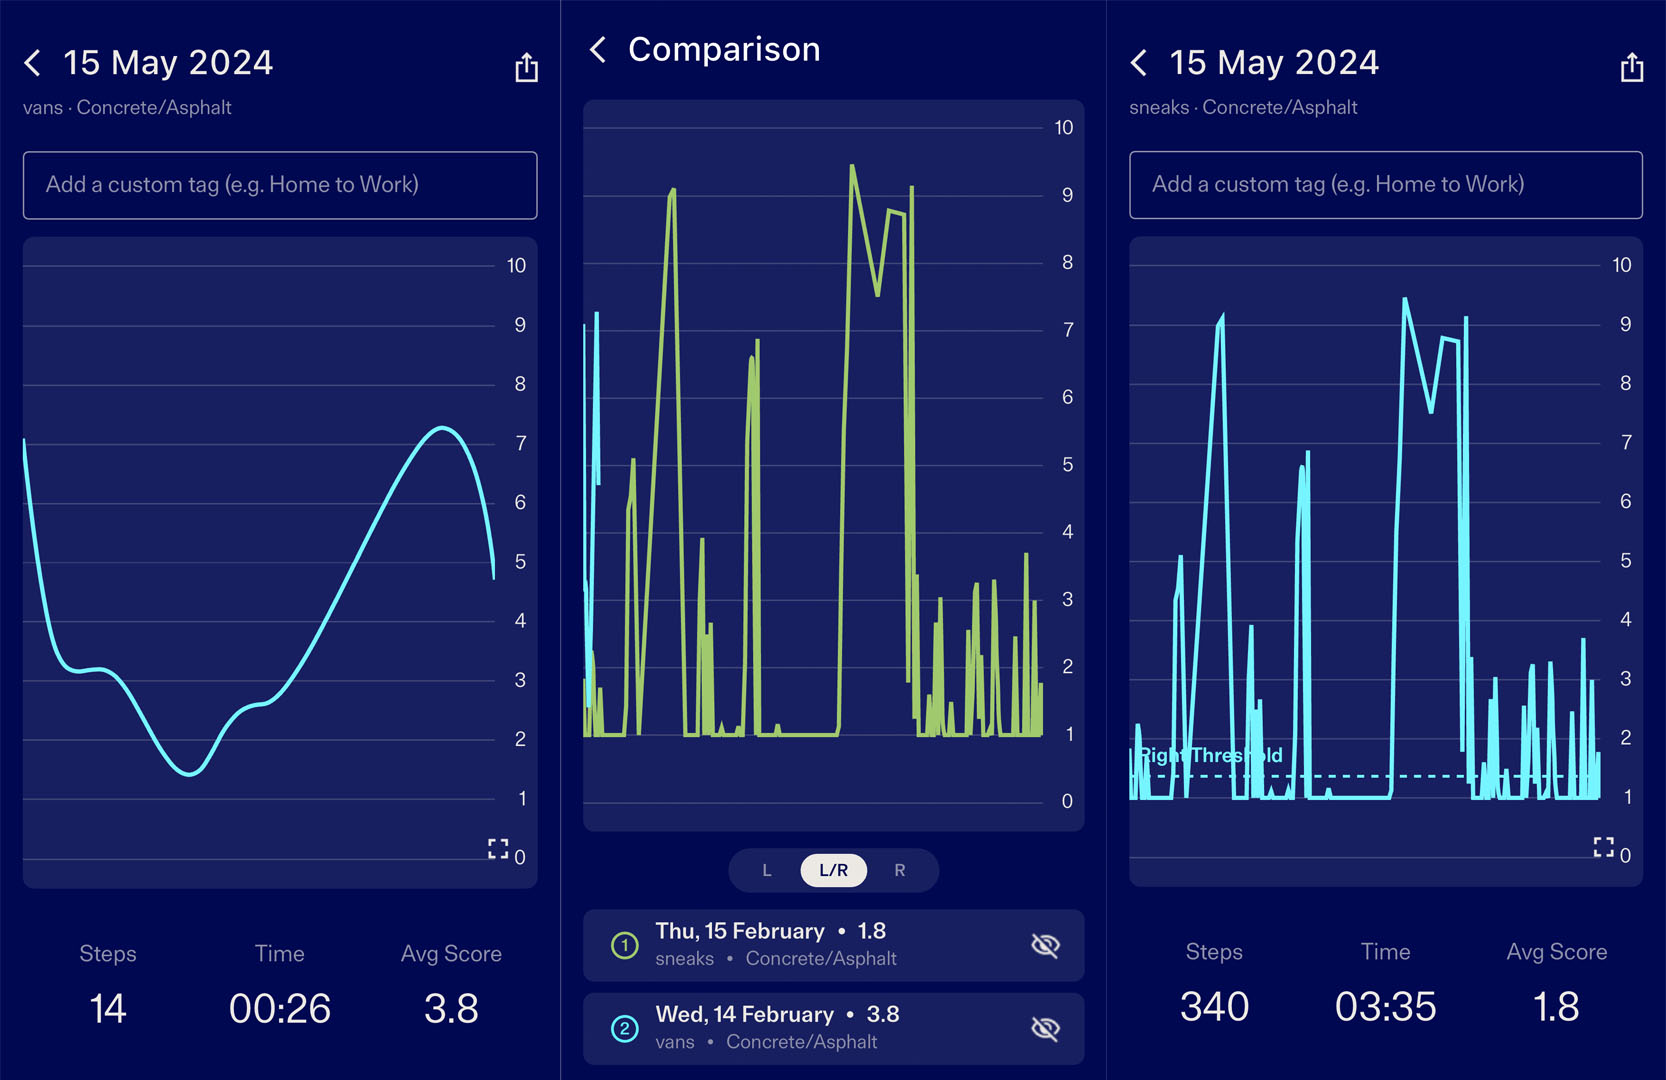Expand the sneaks chart to fullscreen
The width and height of the screenshot is (1666, 1080).
[1604, 847]
